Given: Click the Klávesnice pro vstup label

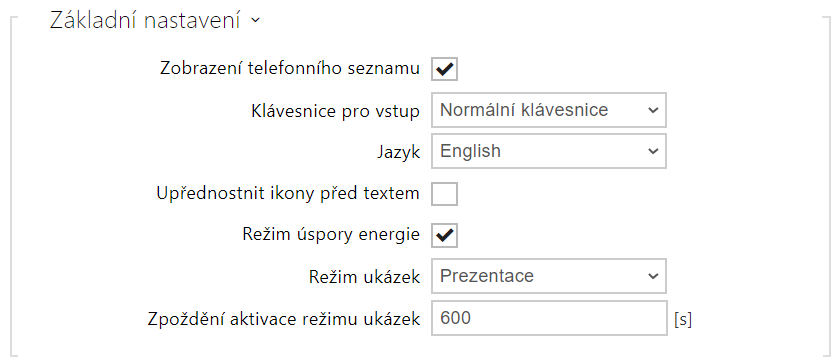Looking at the screenshot, I should coord(336,111).
